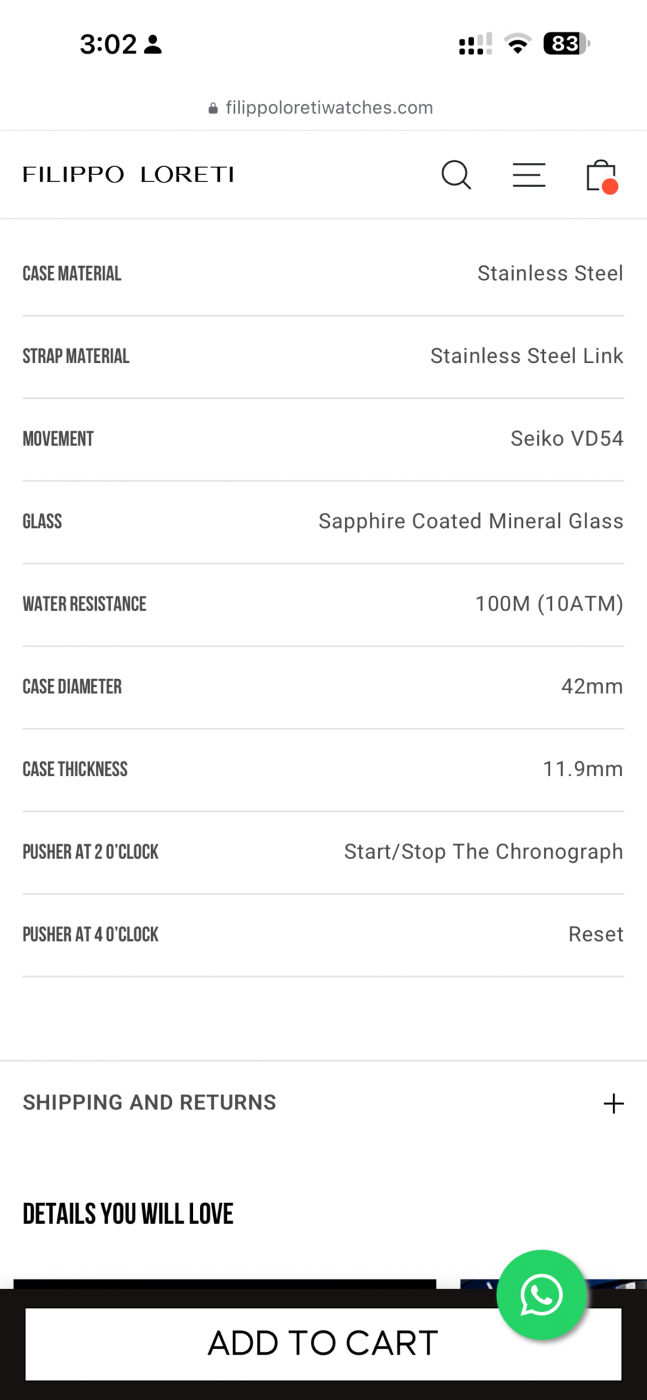Viewport: 647px width, 1400px height.
Task: Tap the Sapphire Coated Mineral Glass text
Action: pyautogui.click(x=470, y=521)
